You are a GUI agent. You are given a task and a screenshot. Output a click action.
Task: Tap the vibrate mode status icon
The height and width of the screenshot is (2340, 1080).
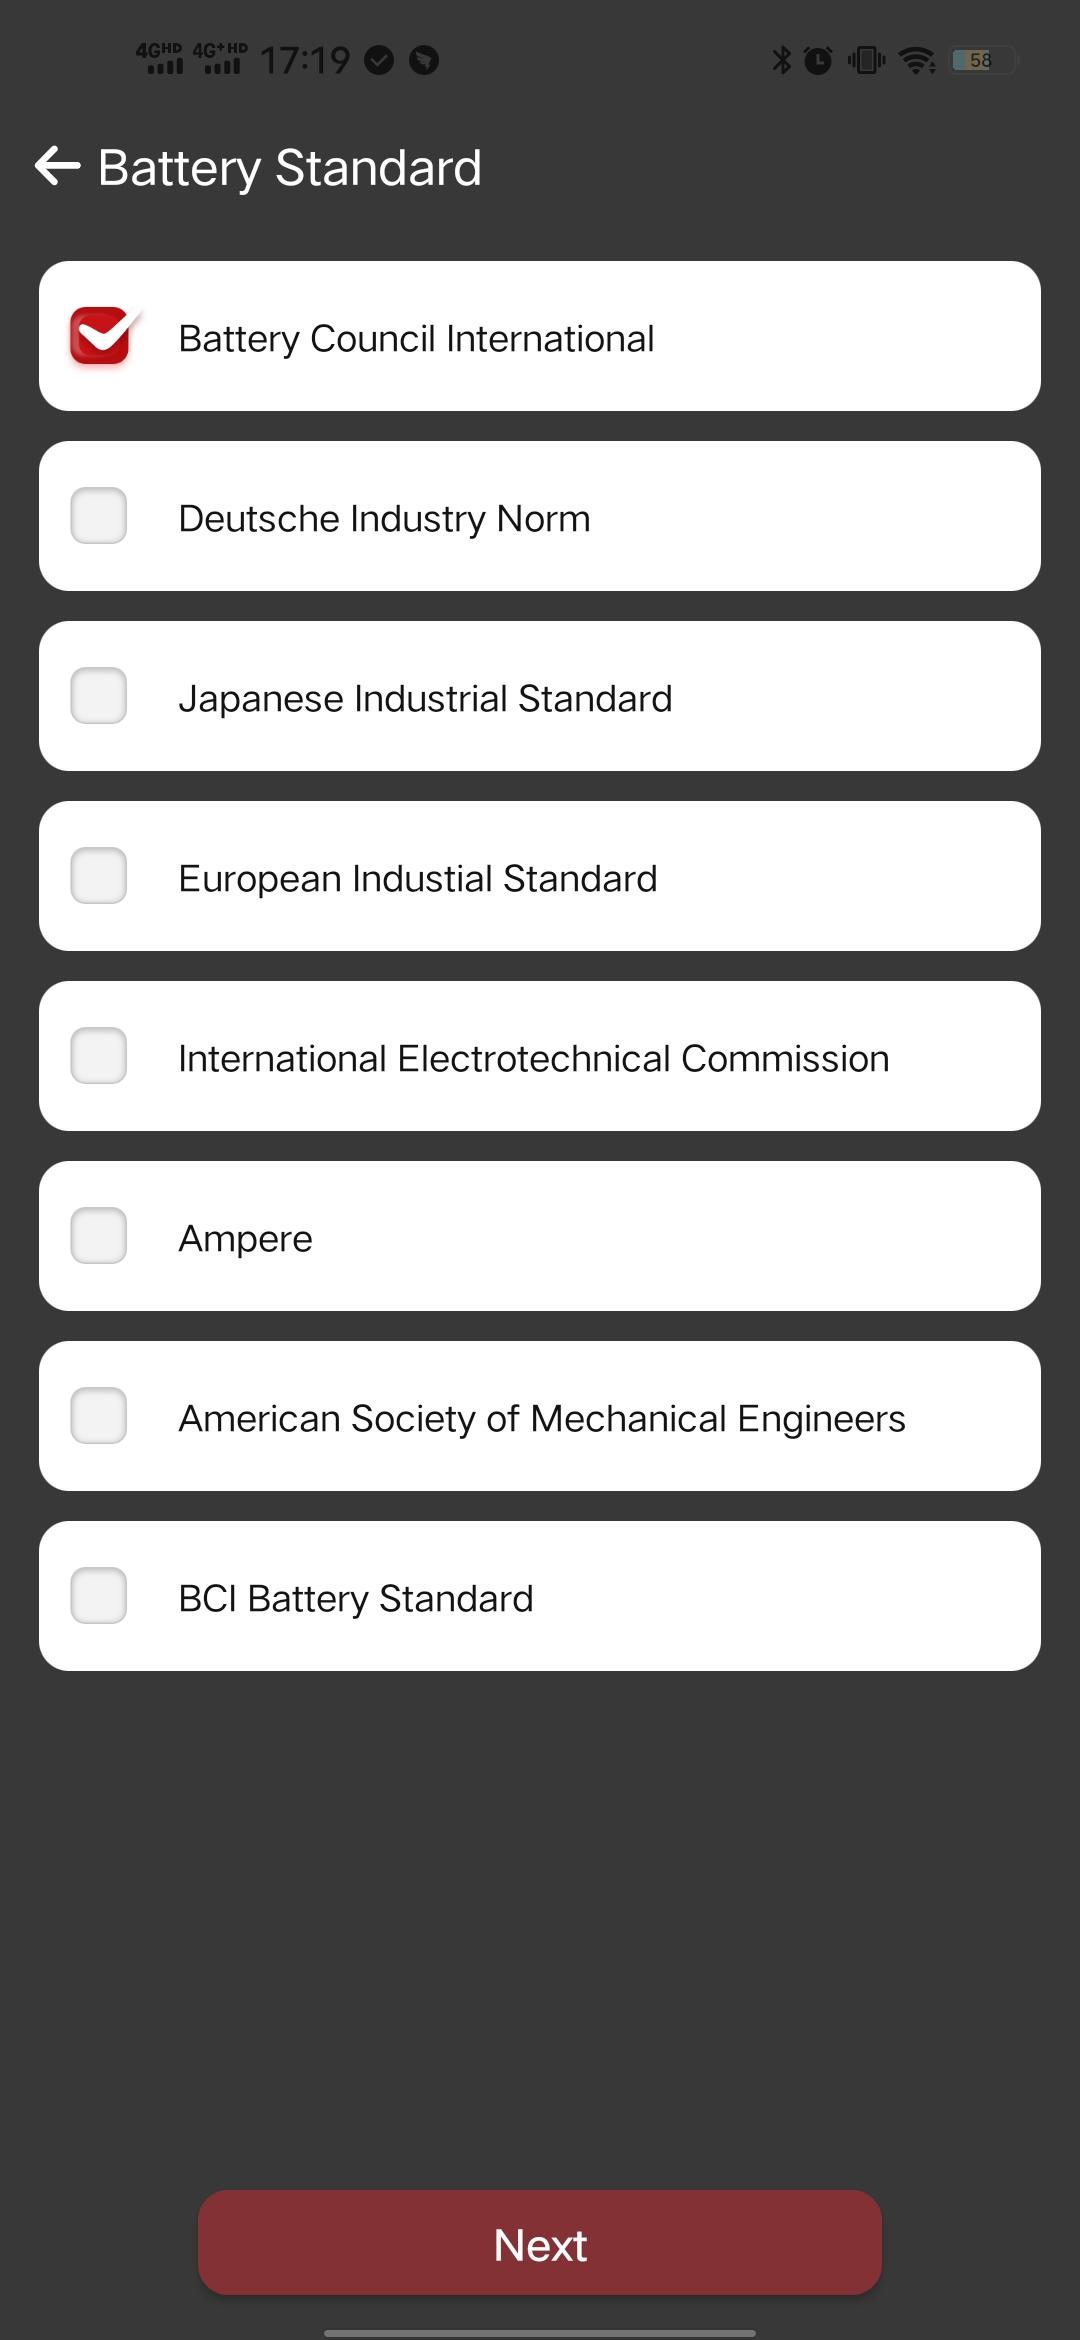[x=866, y=60]
